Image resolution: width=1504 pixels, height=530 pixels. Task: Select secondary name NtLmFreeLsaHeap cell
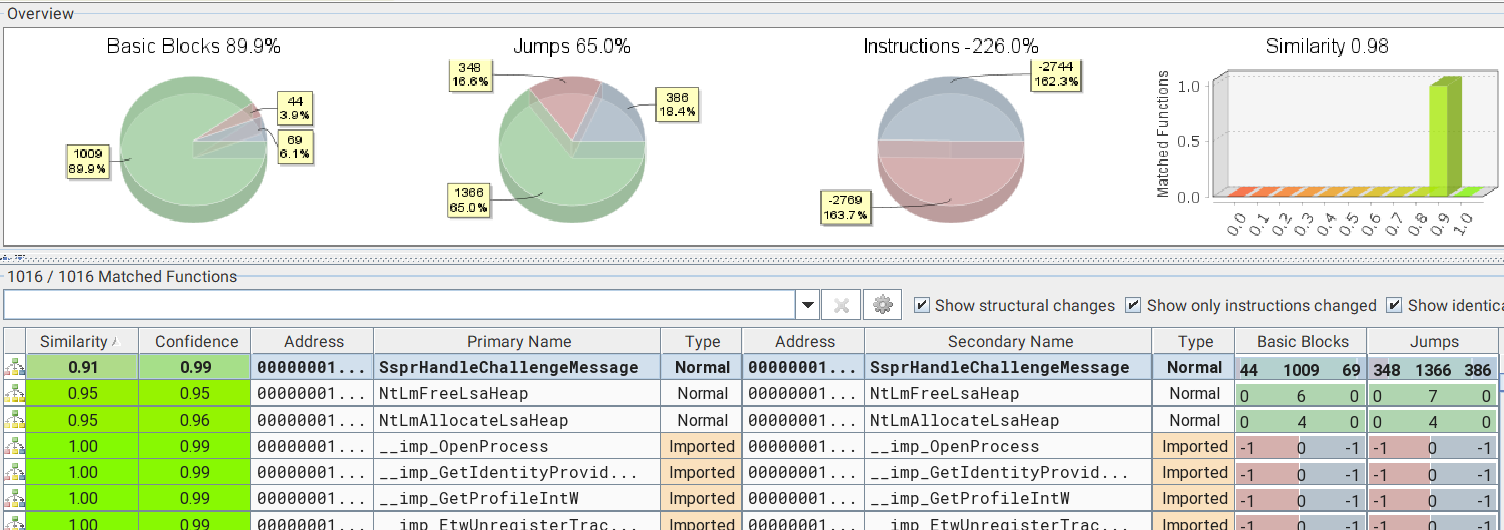(x=1008, y=394)
